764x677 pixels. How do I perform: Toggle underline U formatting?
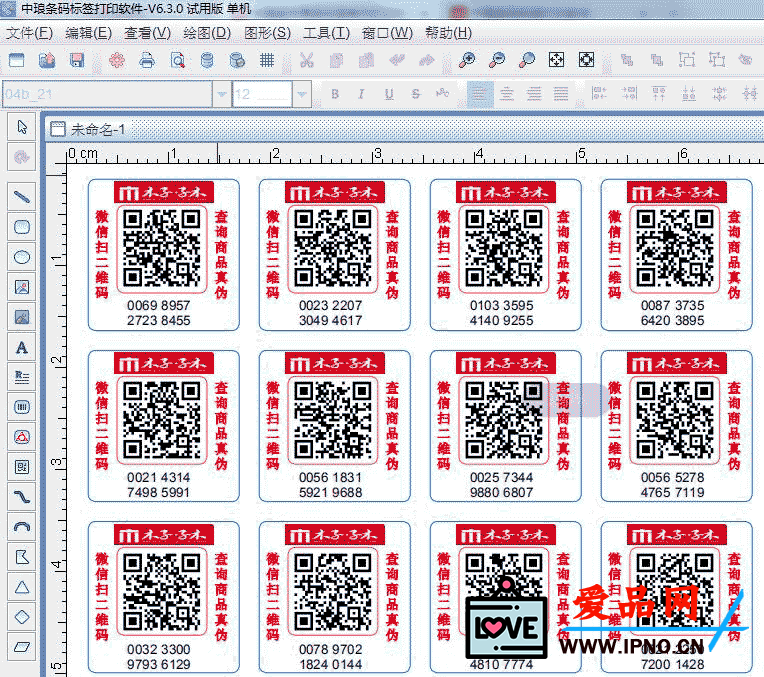point(389,94)
